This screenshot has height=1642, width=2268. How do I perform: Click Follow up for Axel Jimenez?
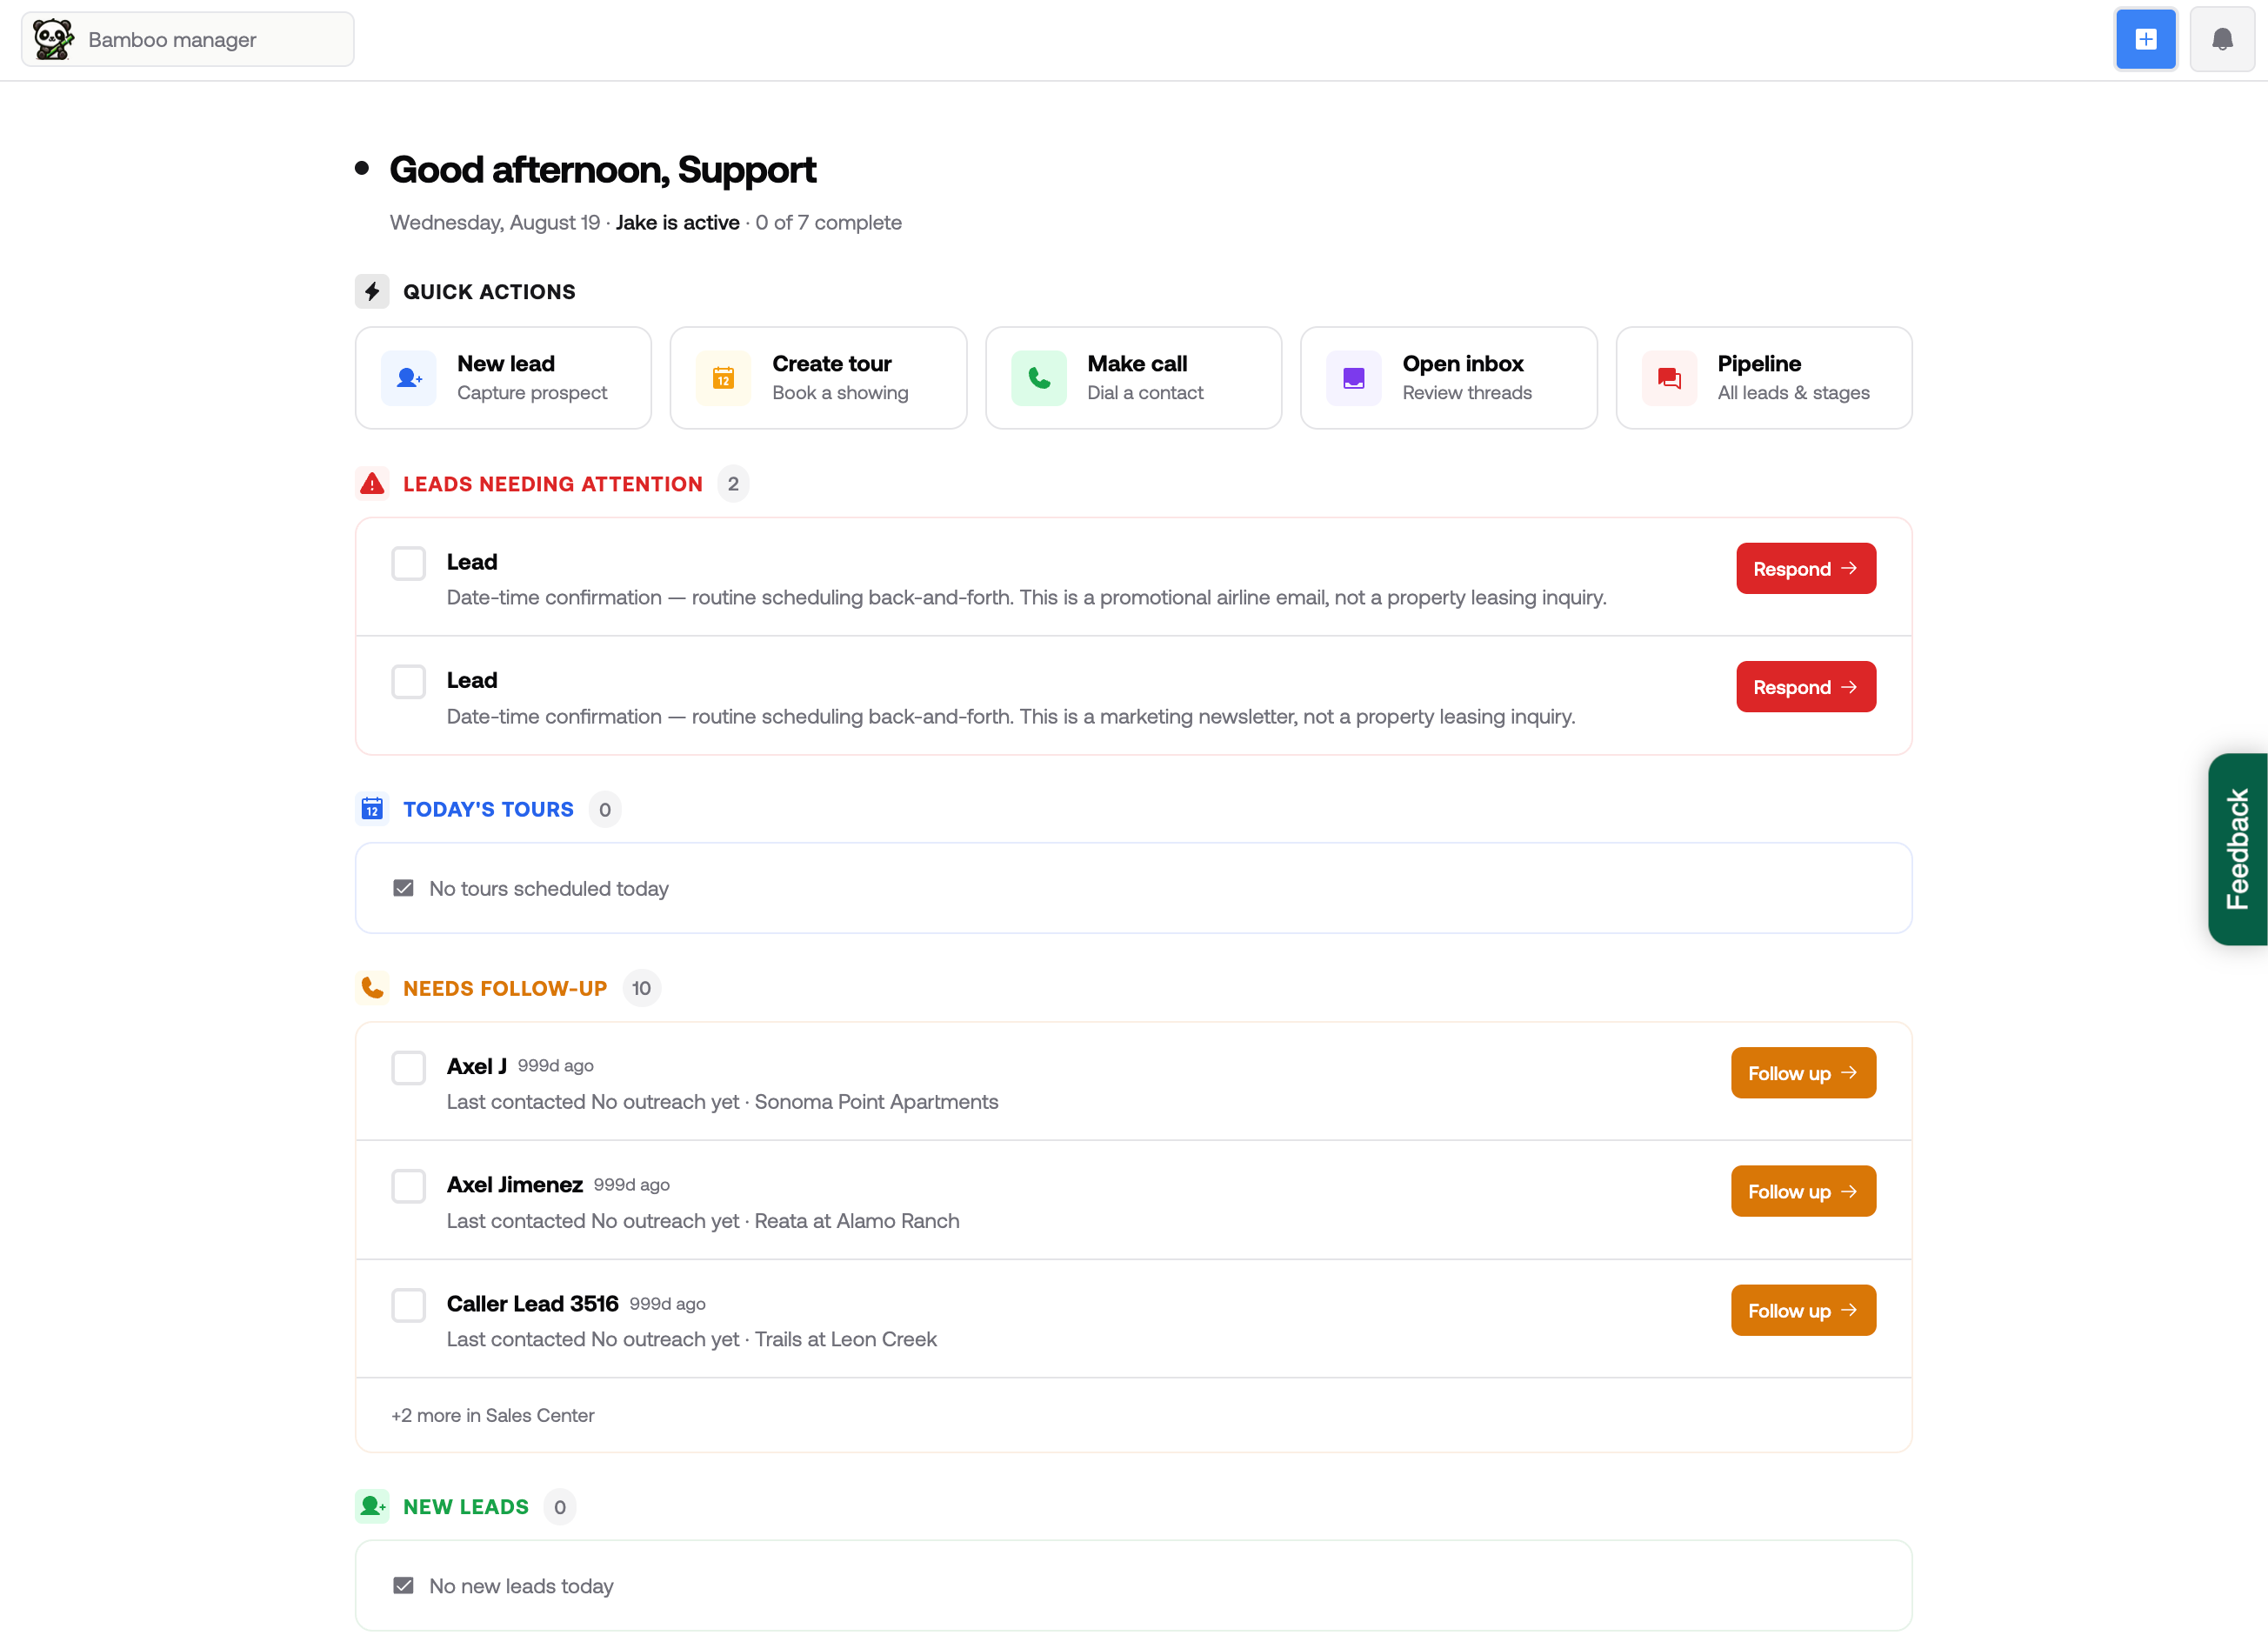[1803, 1191]
